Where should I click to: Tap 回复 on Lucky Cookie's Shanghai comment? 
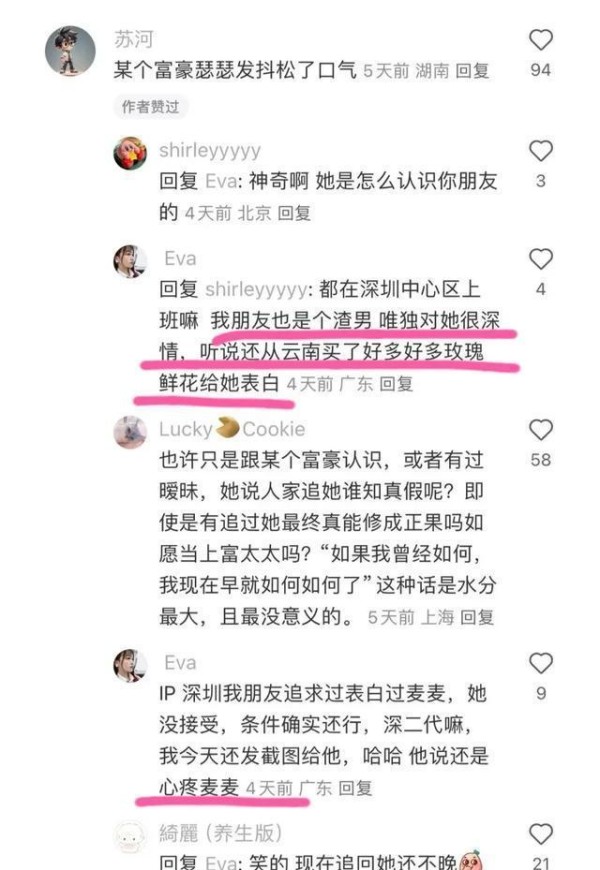477,617
